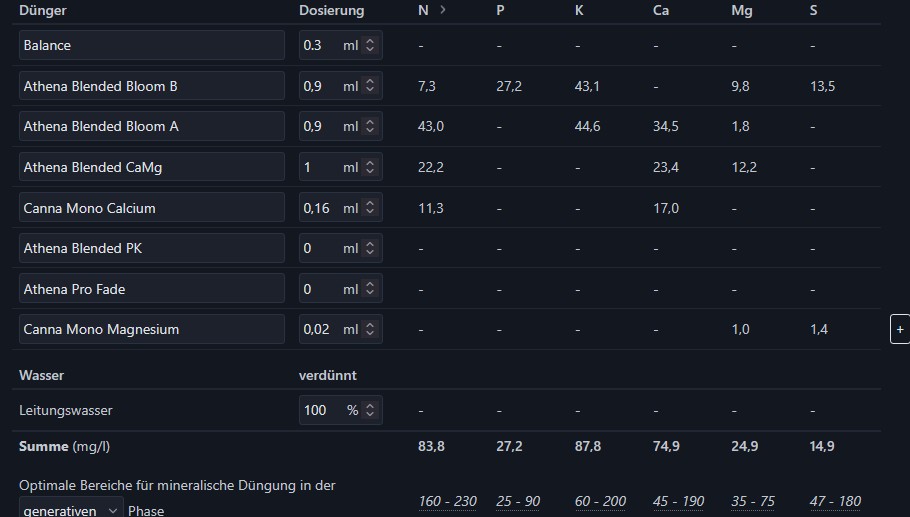
Task: Focus the Athena Blended CaMg name field
Action: tap(152, 168)
